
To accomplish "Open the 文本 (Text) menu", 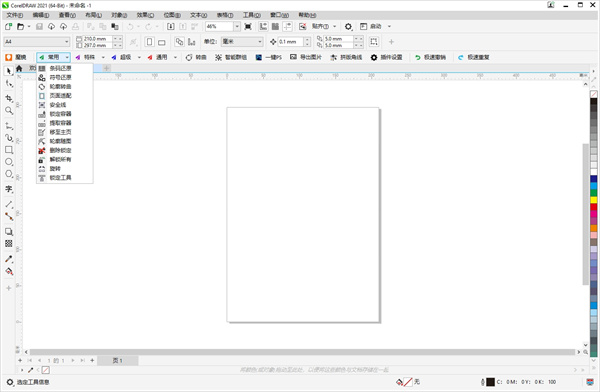I will coord(198,15).
